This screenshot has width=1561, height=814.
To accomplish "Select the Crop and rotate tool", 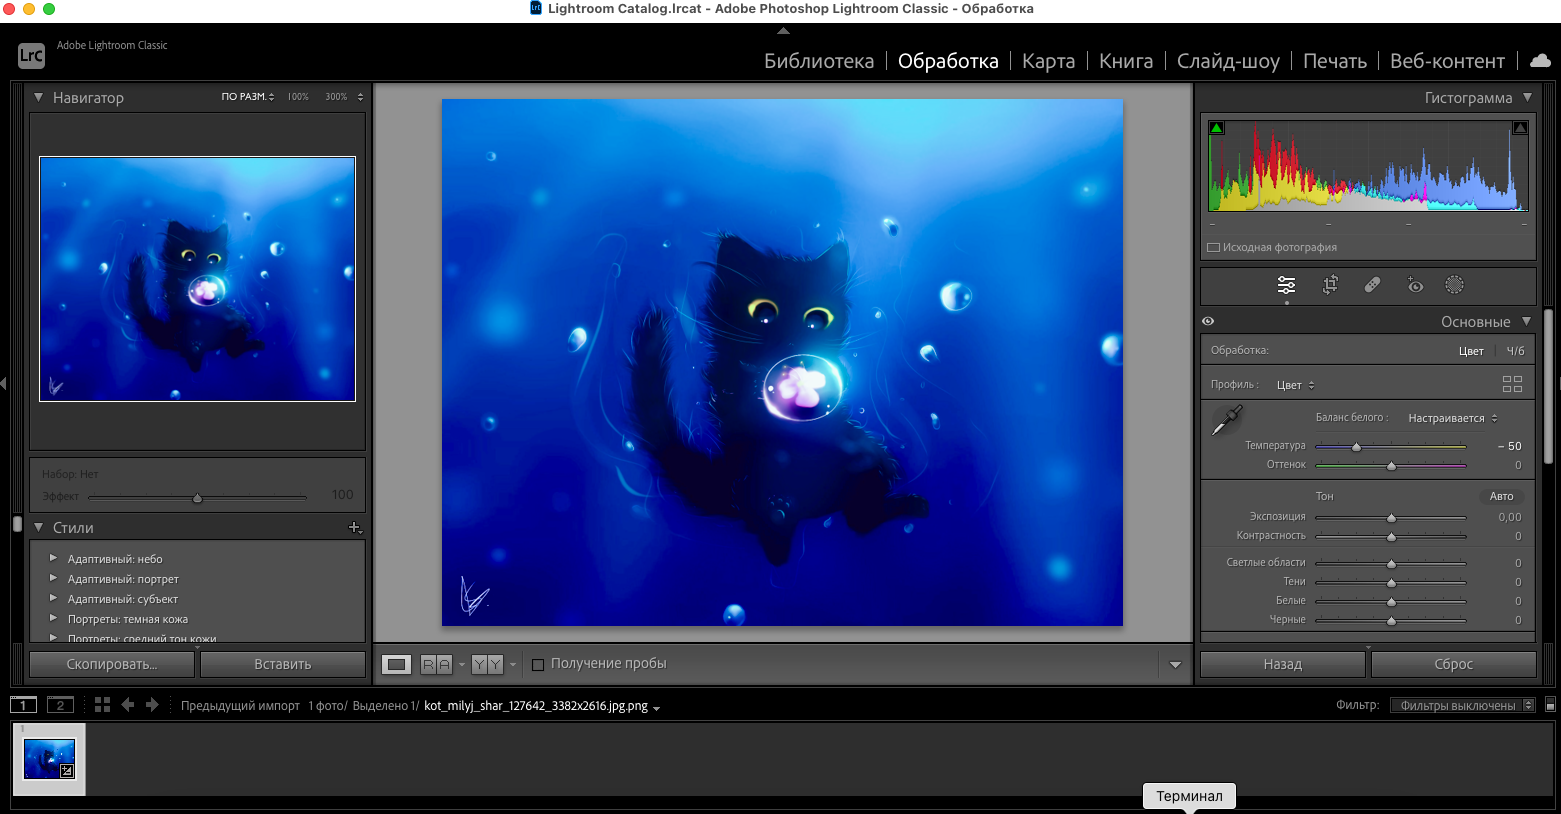I will [1330, 285].
